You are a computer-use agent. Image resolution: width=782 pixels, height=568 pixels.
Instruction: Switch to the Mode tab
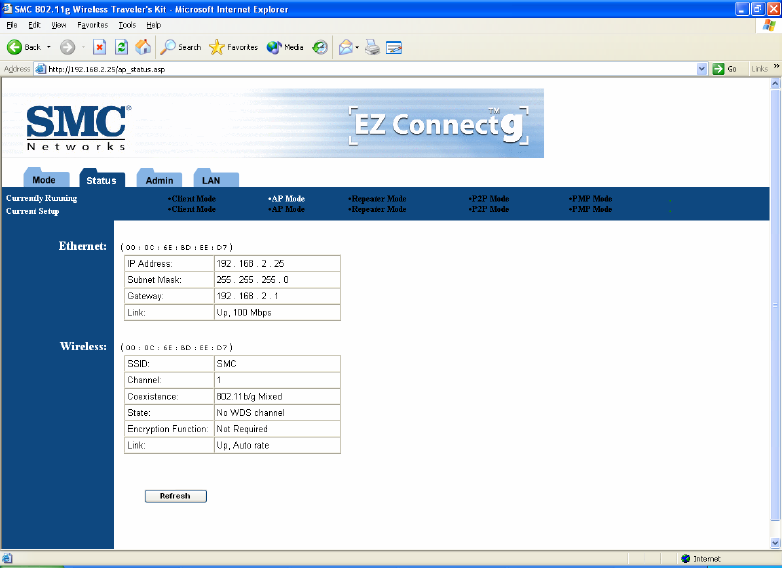pos(44,179)
